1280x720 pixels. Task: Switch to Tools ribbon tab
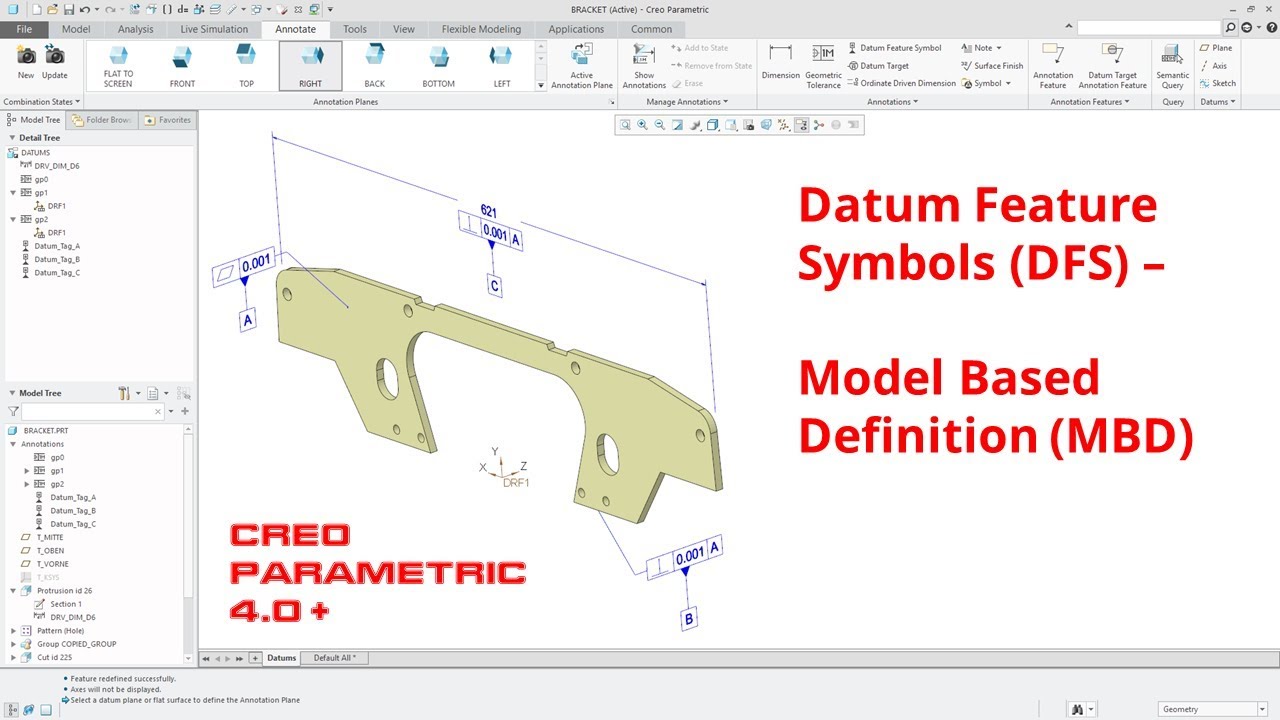(355, 29)
